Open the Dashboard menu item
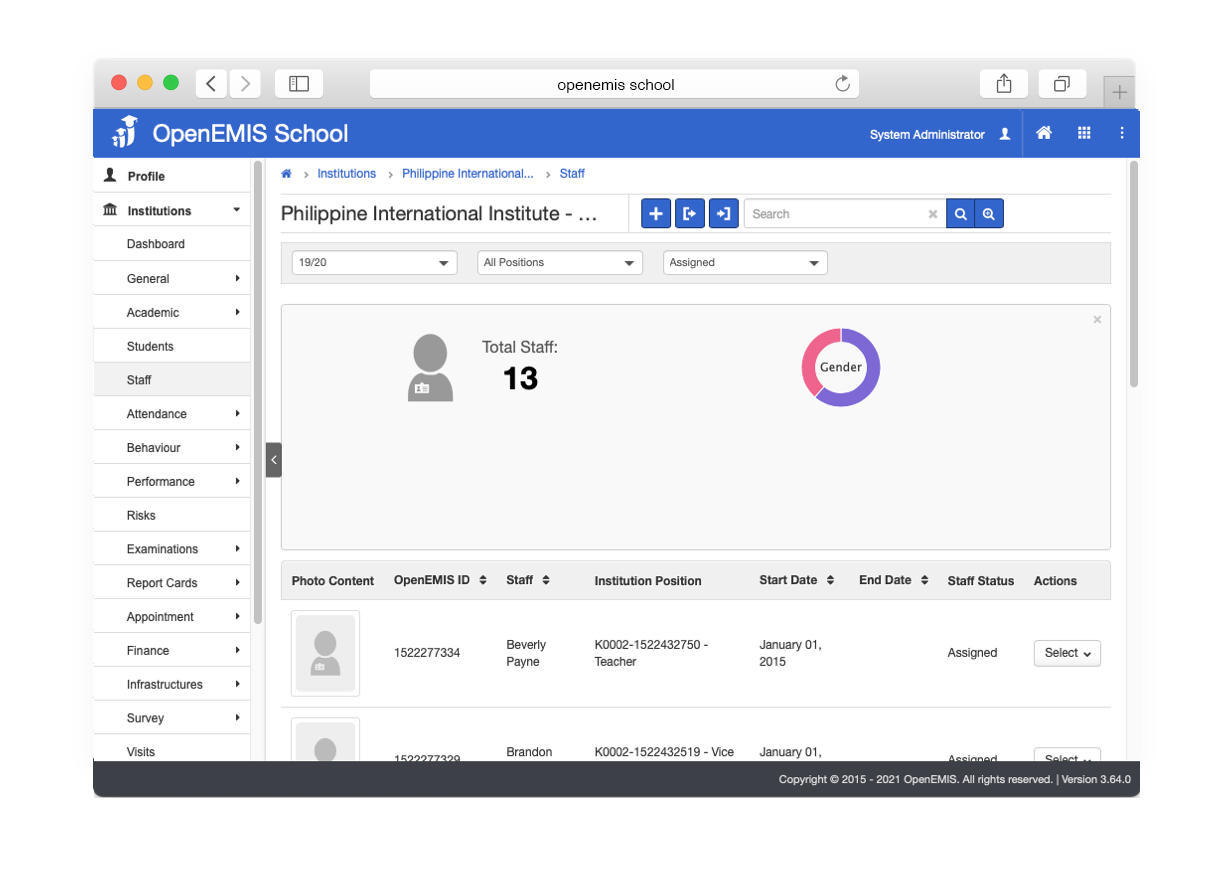The width and height of the screenshot is (1230, 896). (172, 244)
